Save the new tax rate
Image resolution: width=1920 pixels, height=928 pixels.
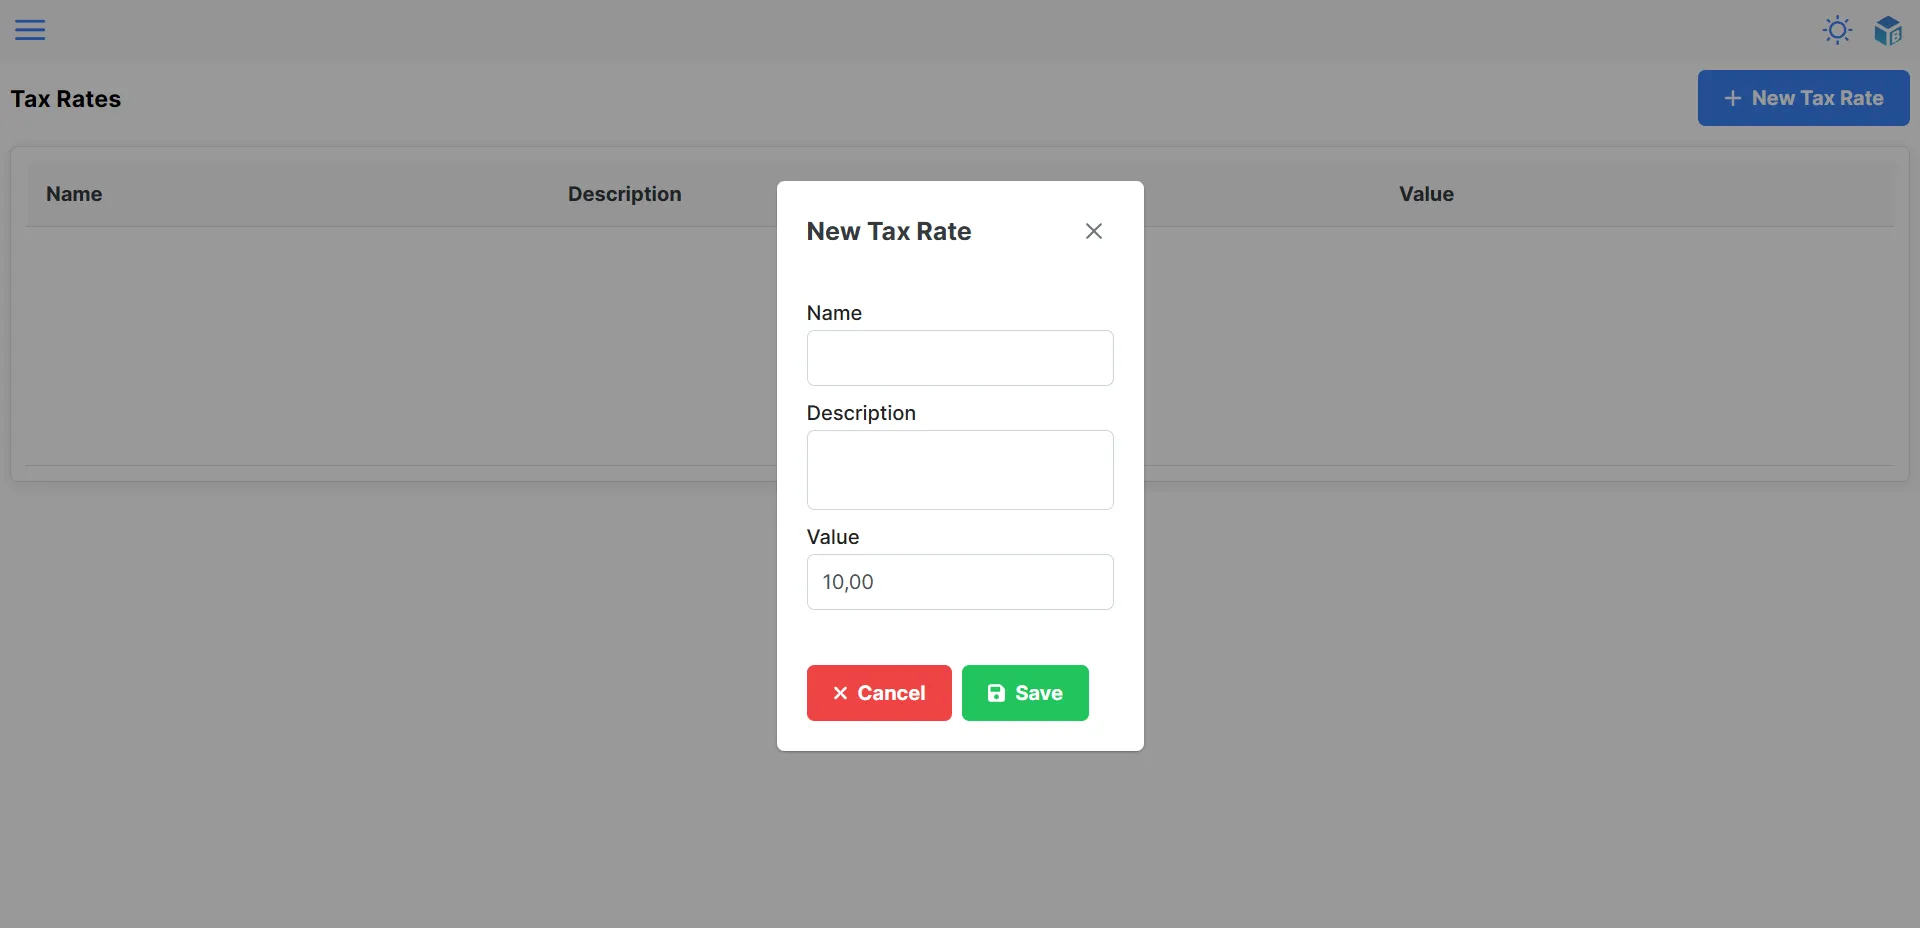tap(1025, 693)
